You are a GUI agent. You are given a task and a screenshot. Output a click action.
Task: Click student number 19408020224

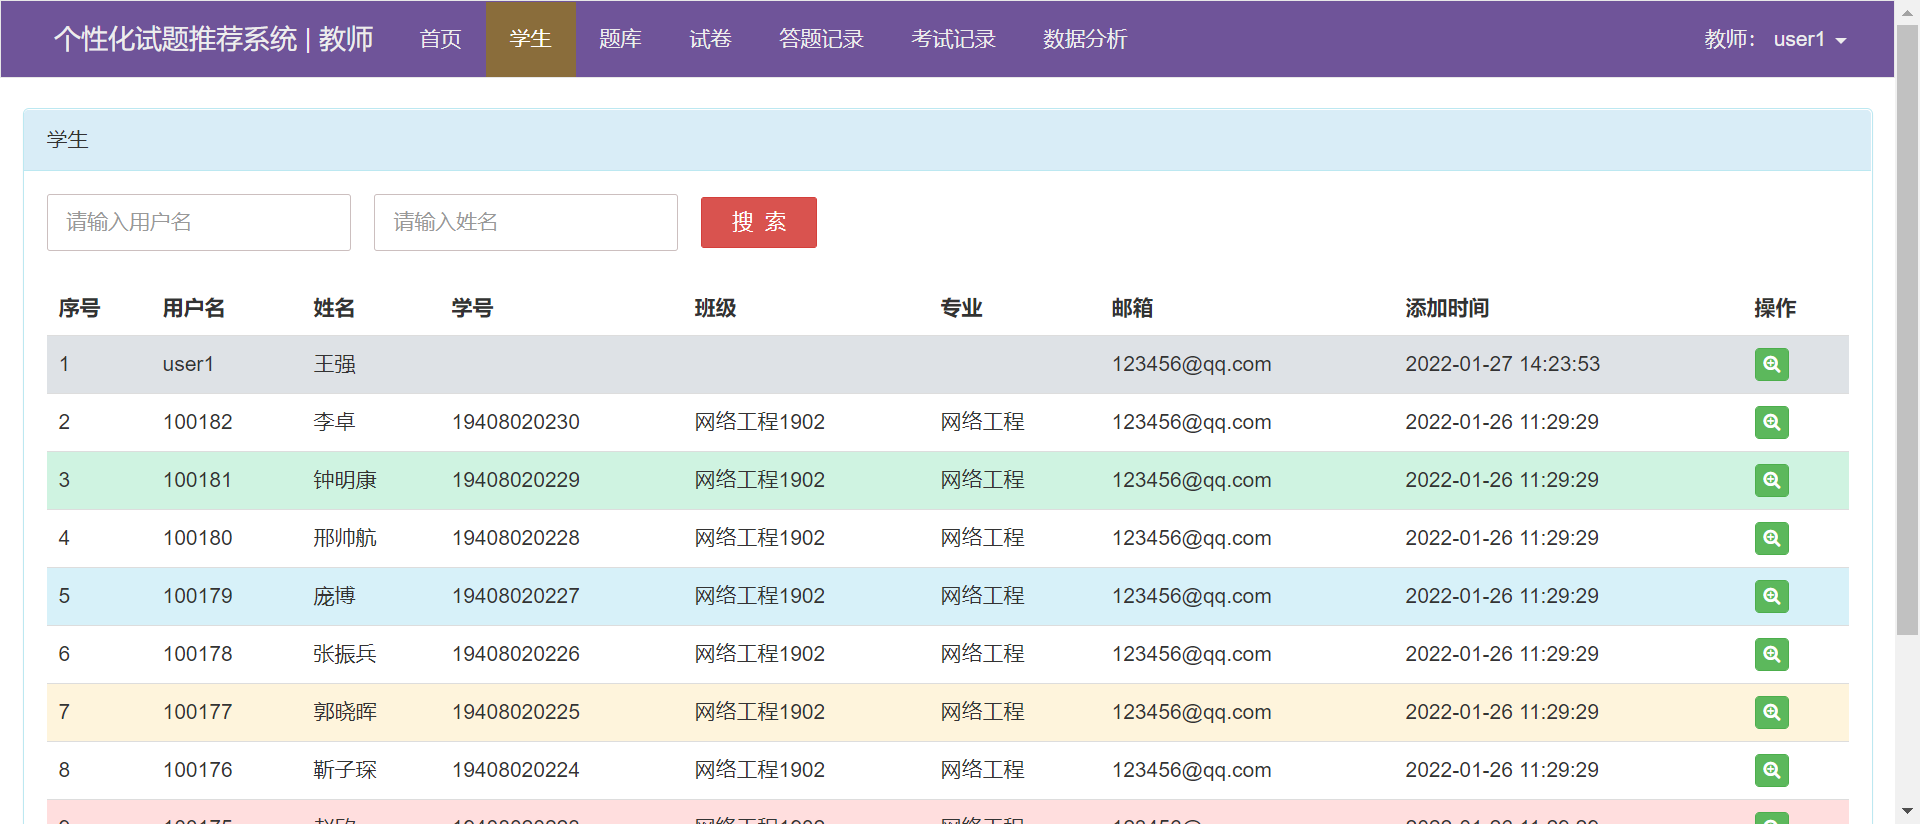tap(516, 770)
